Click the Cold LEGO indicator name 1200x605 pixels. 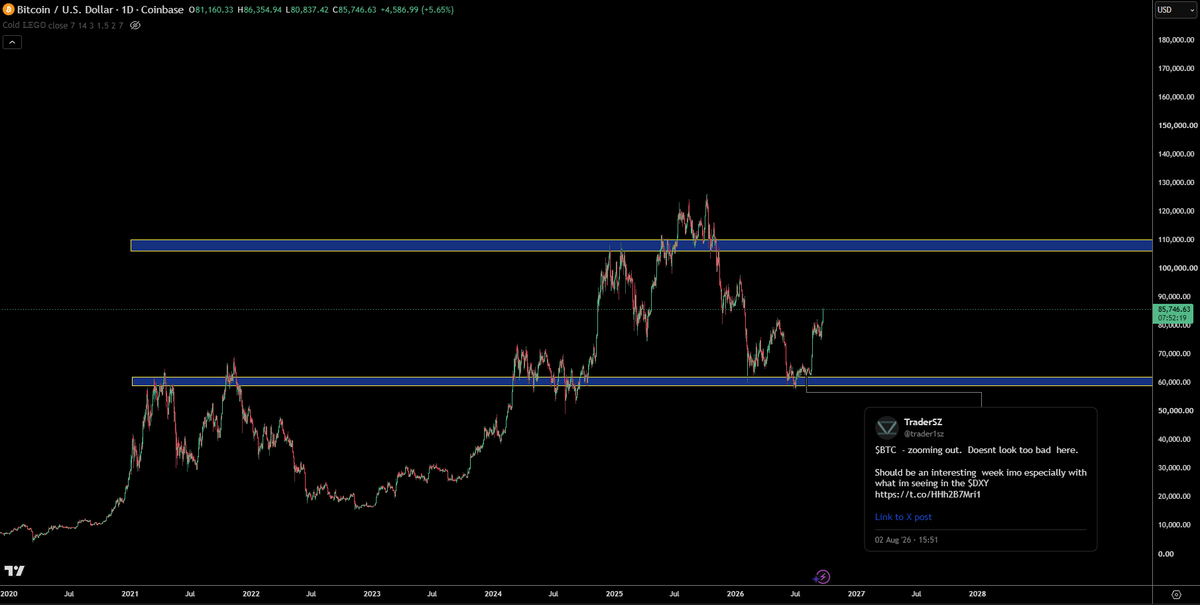pos(24,25)
